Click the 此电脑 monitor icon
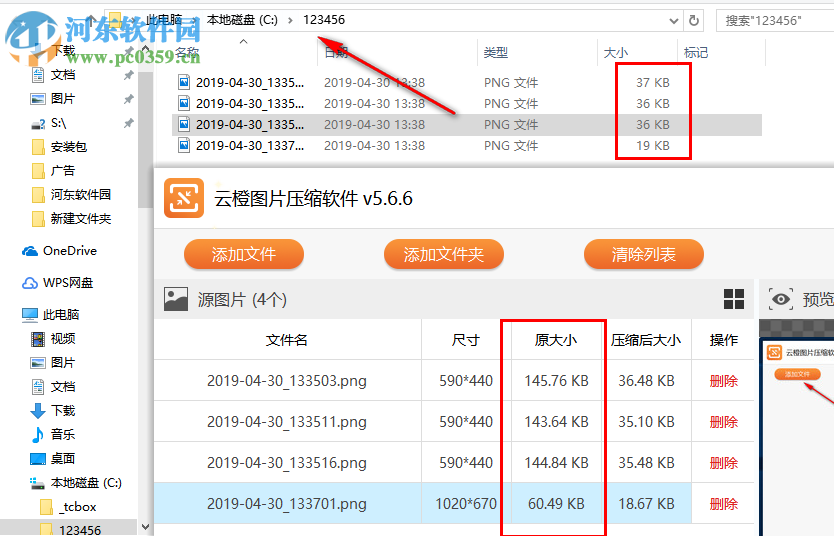834x536 pixels. click(30, 315)
